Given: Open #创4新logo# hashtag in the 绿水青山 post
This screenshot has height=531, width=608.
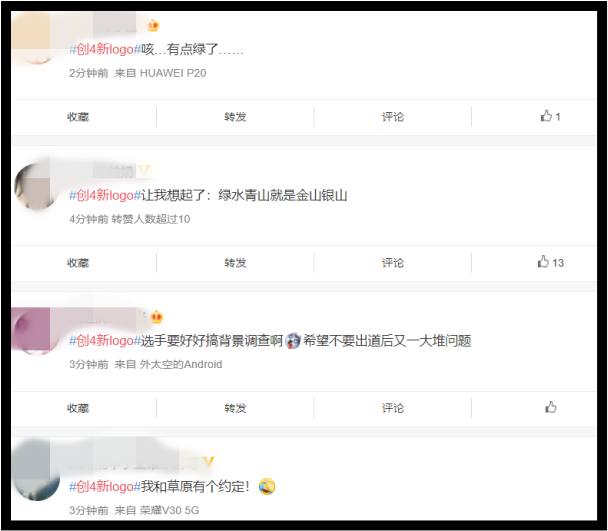Looking at the screenshot, I should pyautogui.click(x=105, y=195).
